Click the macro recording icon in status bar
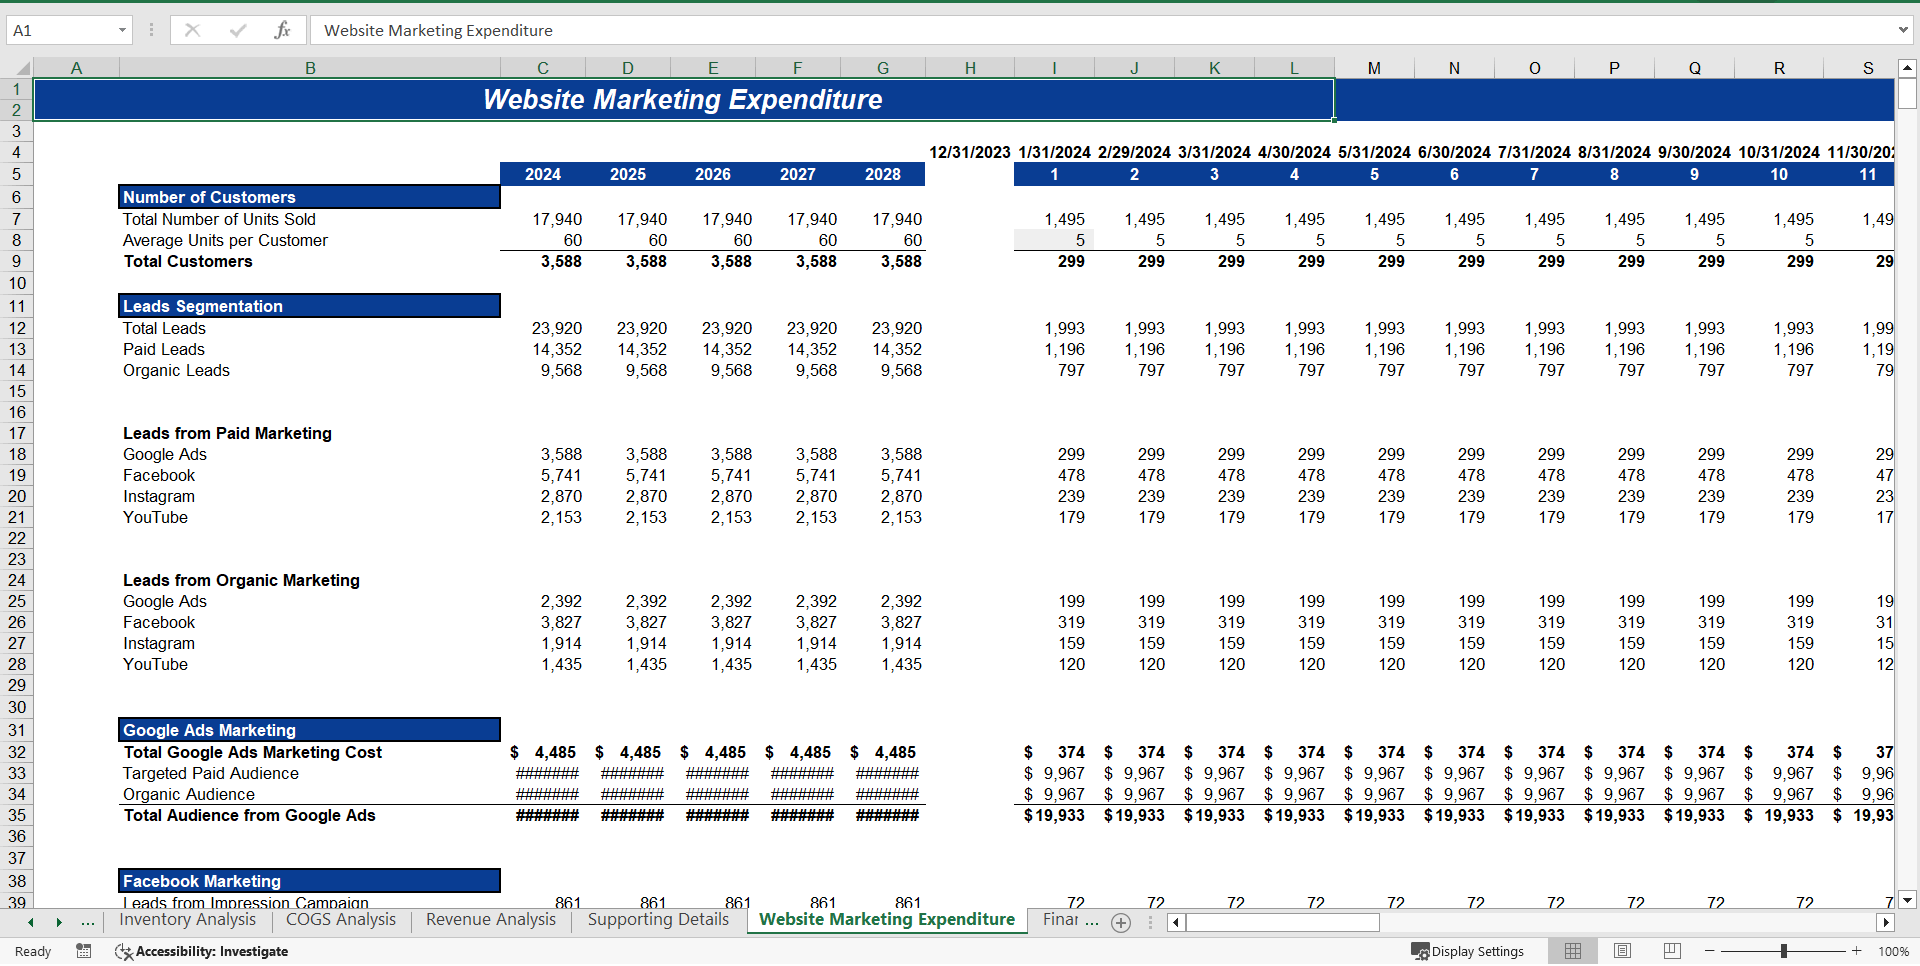This screenshot has width=1920, height=966. (x=84, y=951)
